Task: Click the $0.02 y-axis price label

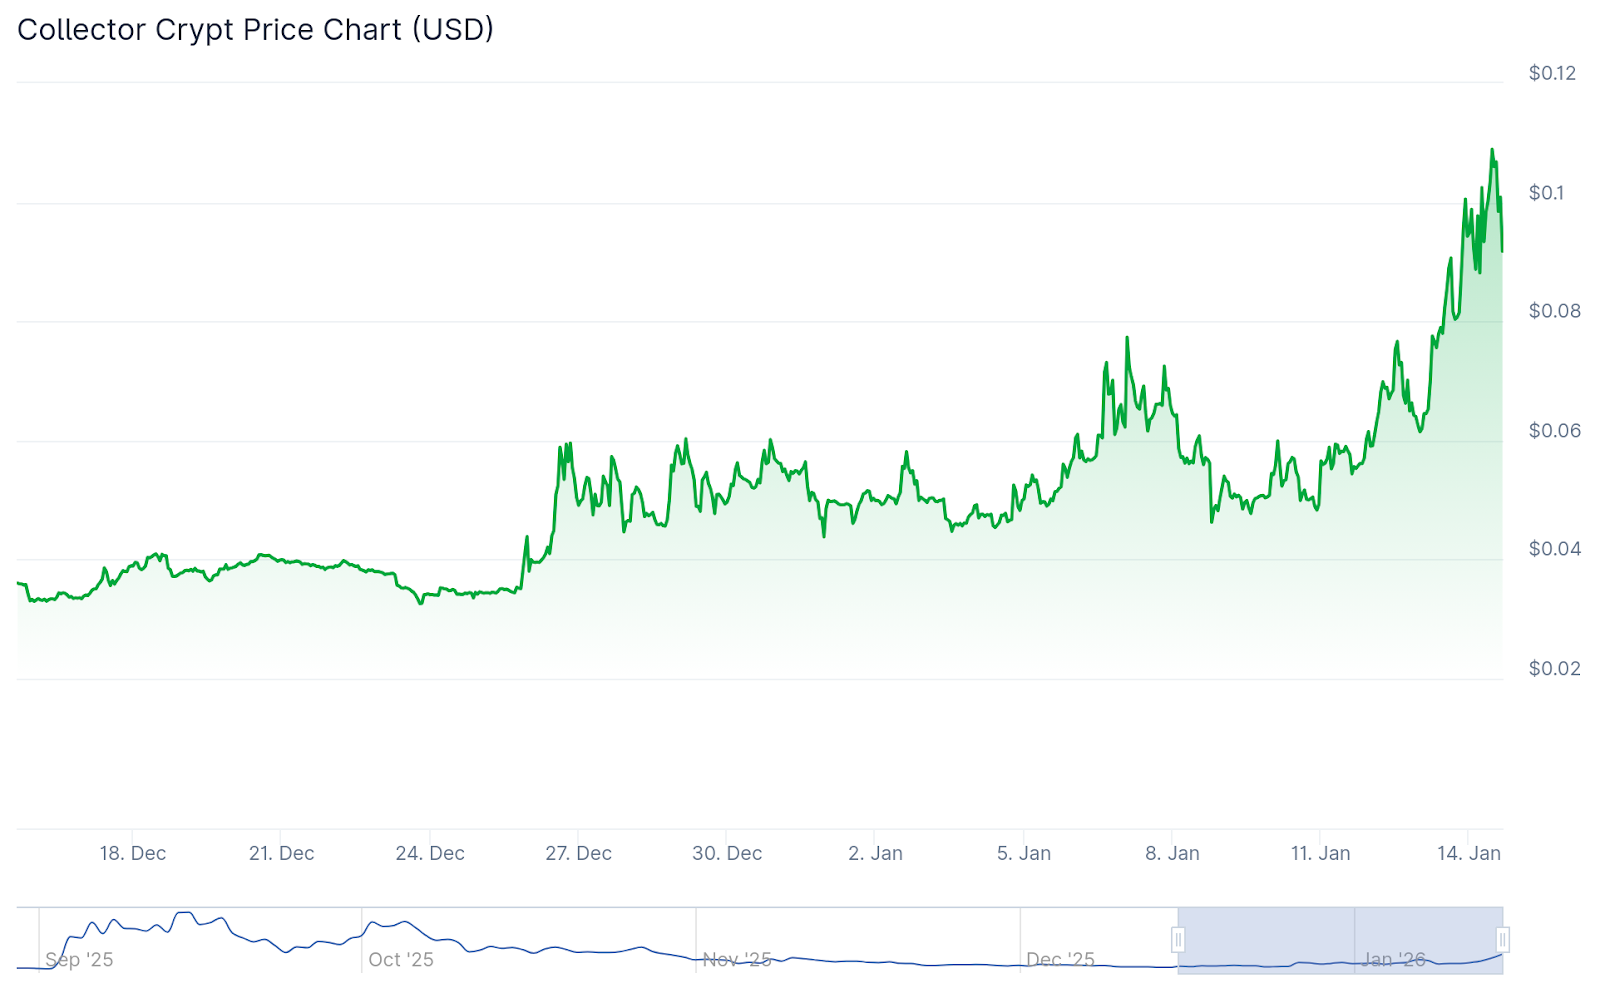Action: tap(1555, 669)
